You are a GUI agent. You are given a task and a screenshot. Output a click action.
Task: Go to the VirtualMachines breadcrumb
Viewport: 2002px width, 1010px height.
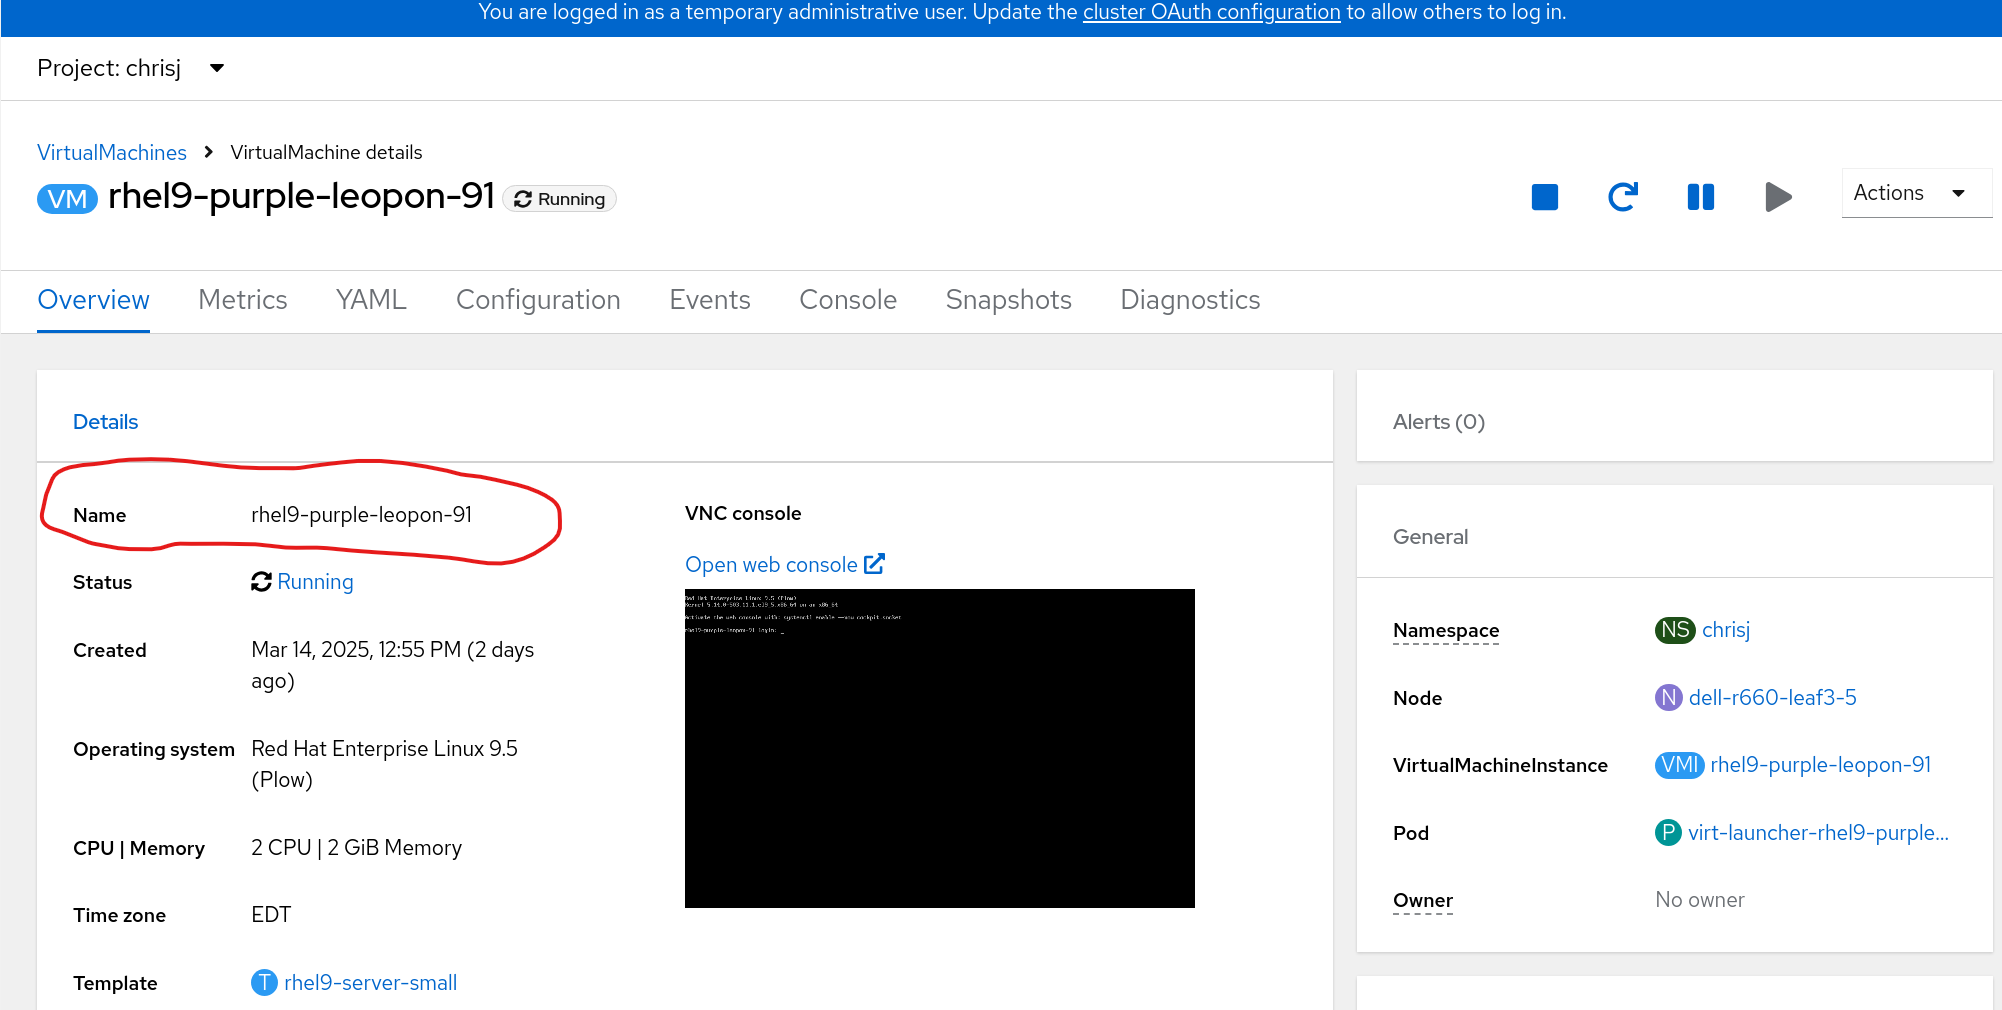click(112, 152)
